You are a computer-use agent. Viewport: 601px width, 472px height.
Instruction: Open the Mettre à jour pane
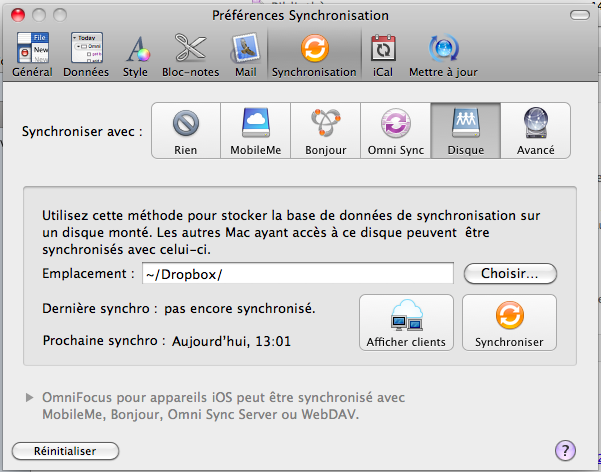click(x=443, y=55)
